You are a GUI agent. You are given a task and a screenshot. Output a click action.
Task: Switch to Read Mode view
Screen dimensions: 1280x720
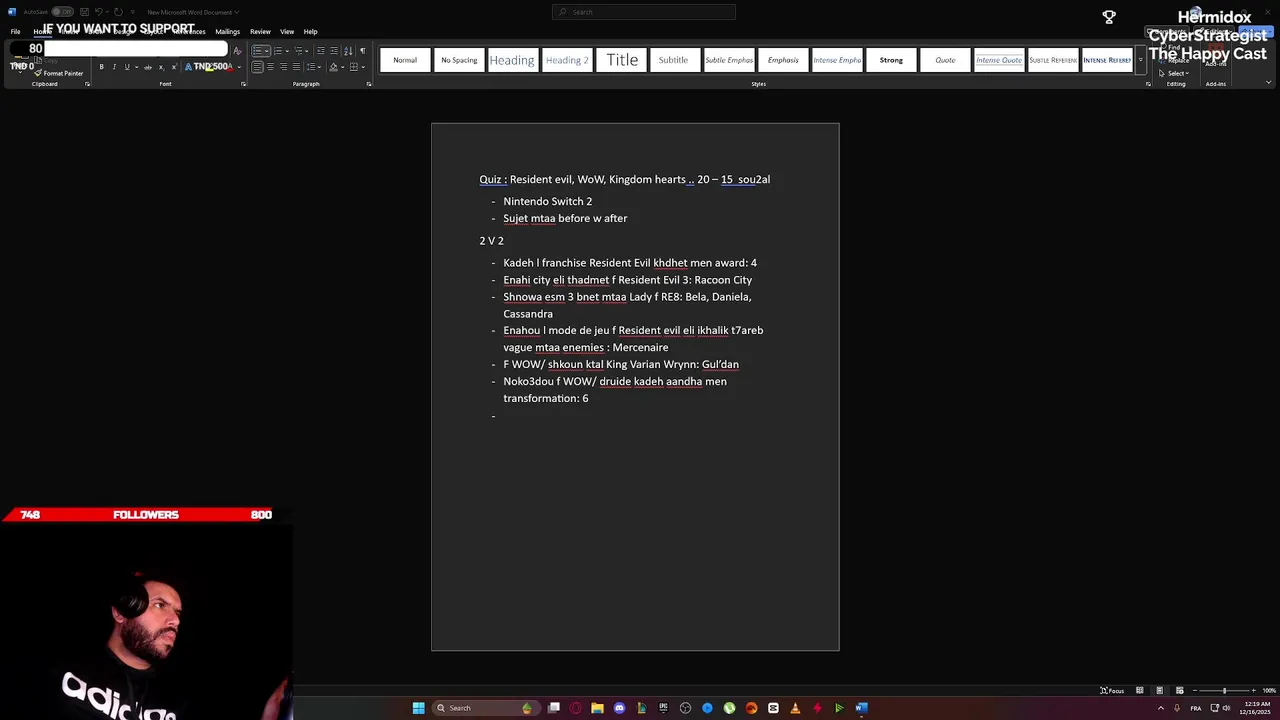pyautogui.click(x=1139, y=690)
